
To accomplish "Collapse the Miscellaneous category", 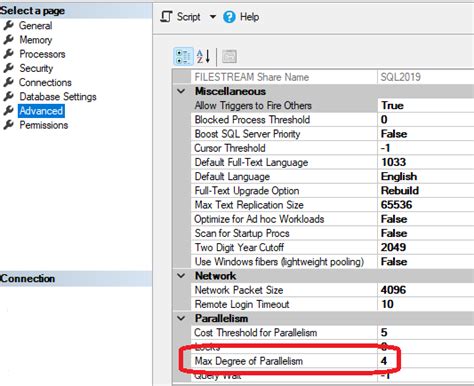I will [181, 91].
